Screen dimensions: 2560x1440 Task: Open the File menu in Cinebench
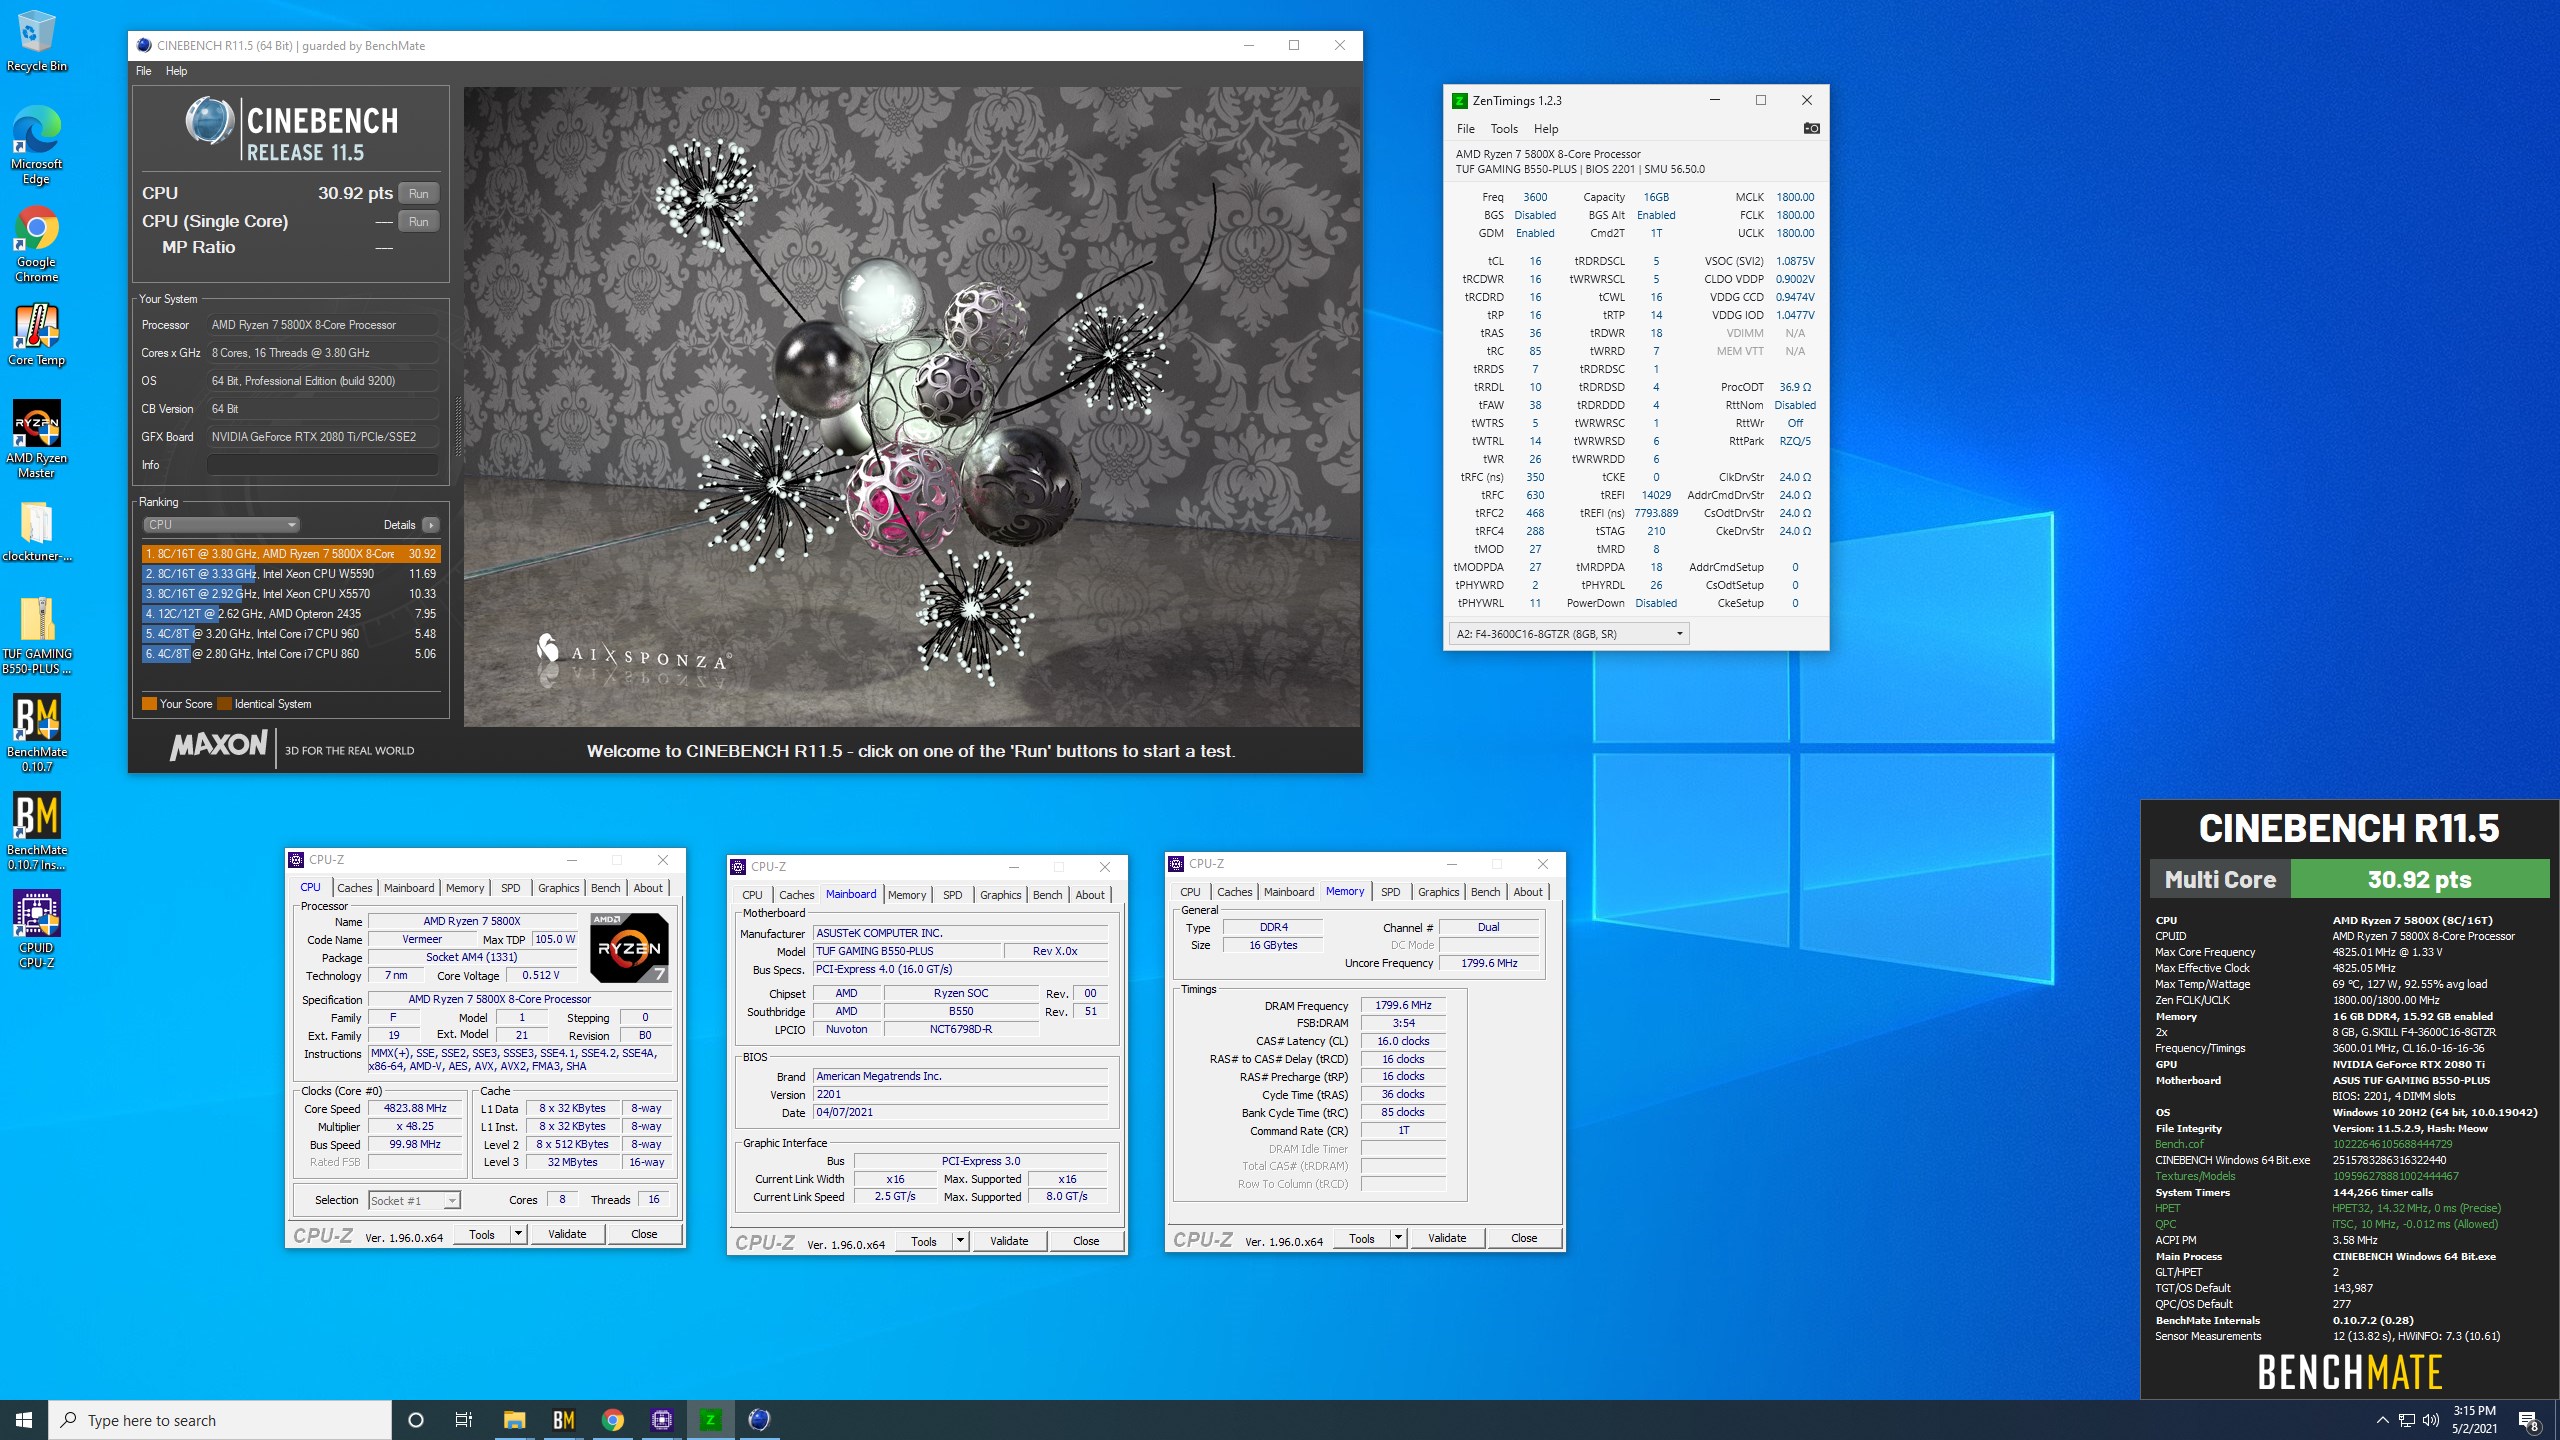click(x=144, y=71)
